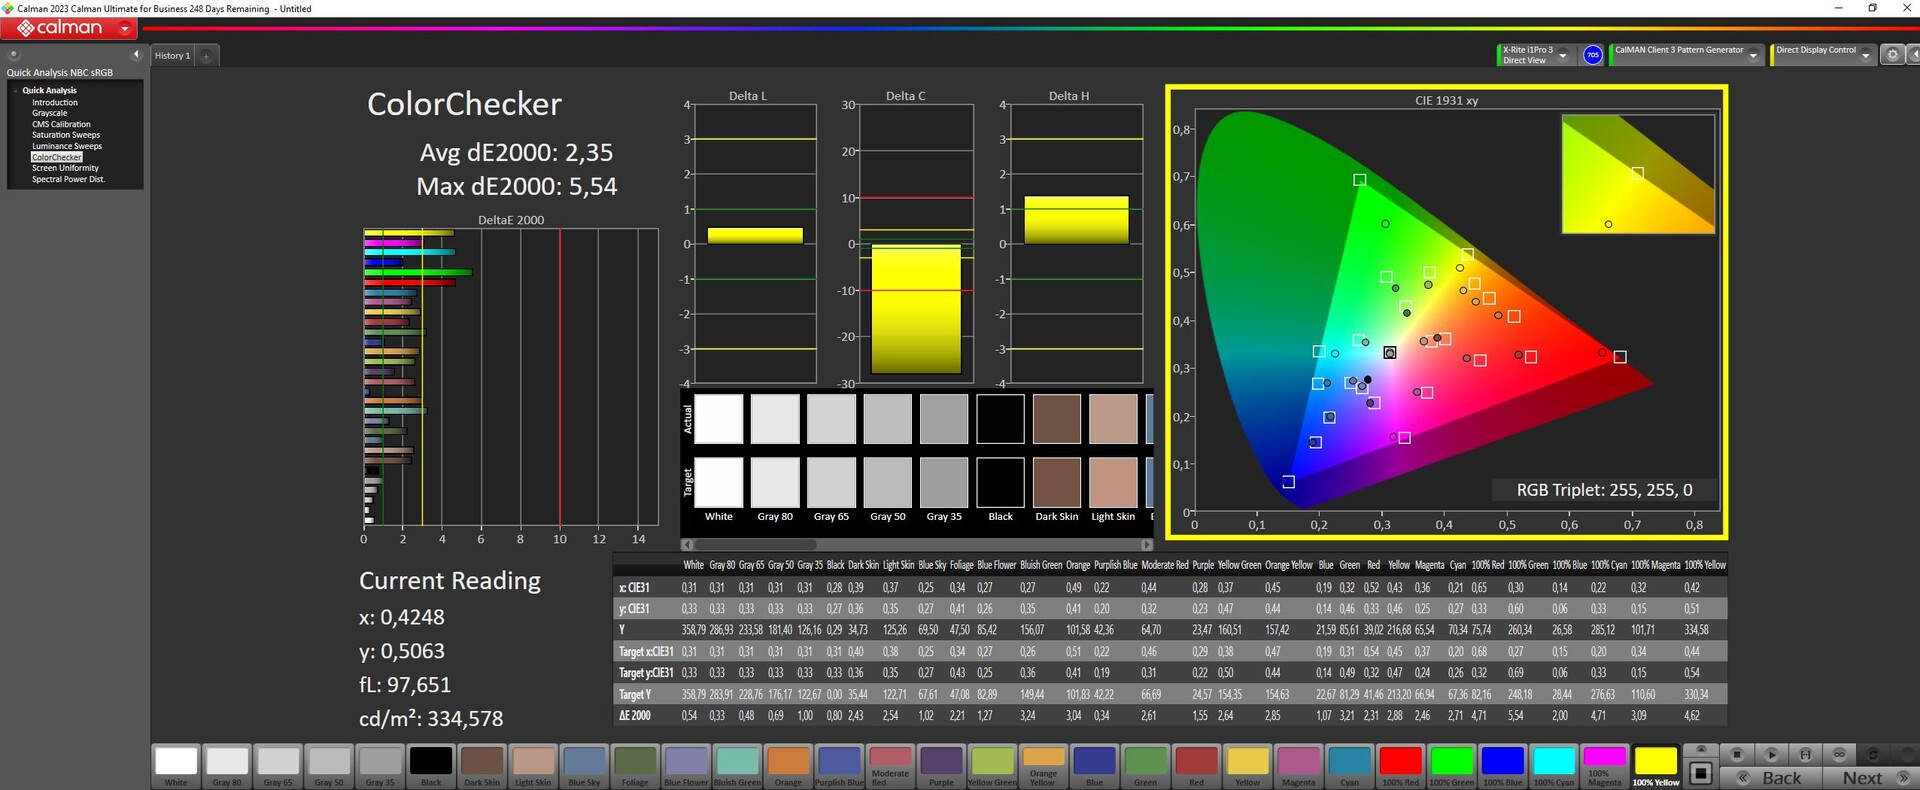Click the continuous read infinity icon
Image resolution: width=1920 pixels, height=790 pixels.
tap(1839, 754)
